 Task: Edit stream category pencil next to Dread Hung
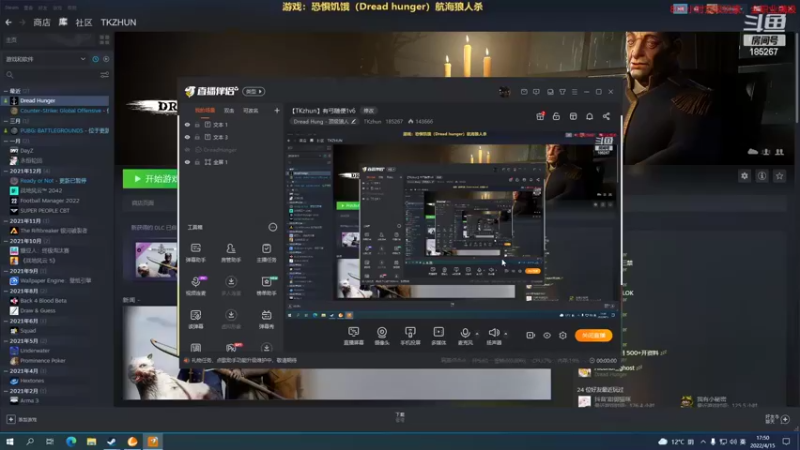tap(353, 121)
